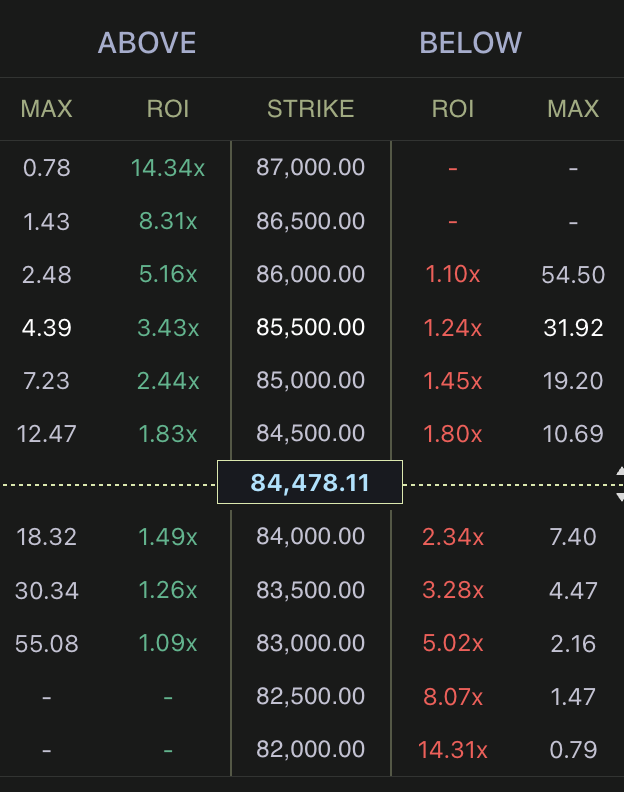Select the 8.07x below ROI option
The image size is (624, 792).
click(453, 697)
